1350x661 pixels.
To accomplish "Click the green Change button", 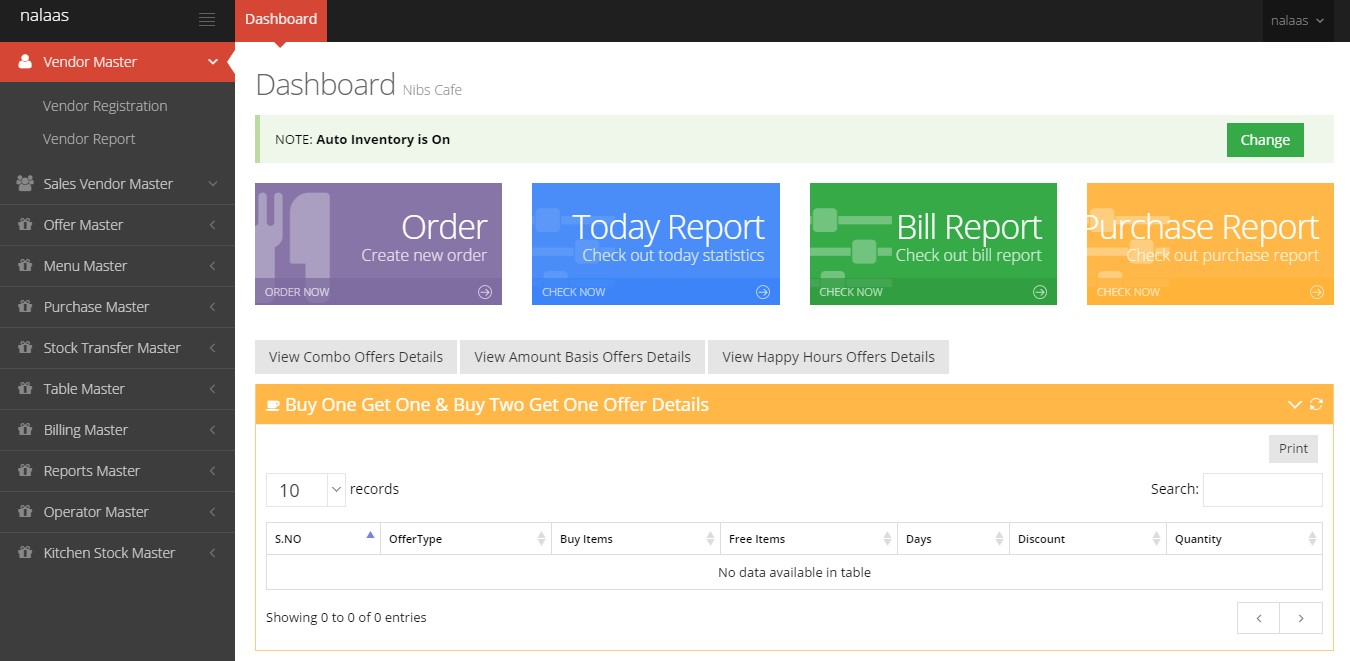I will point(1264,140).
